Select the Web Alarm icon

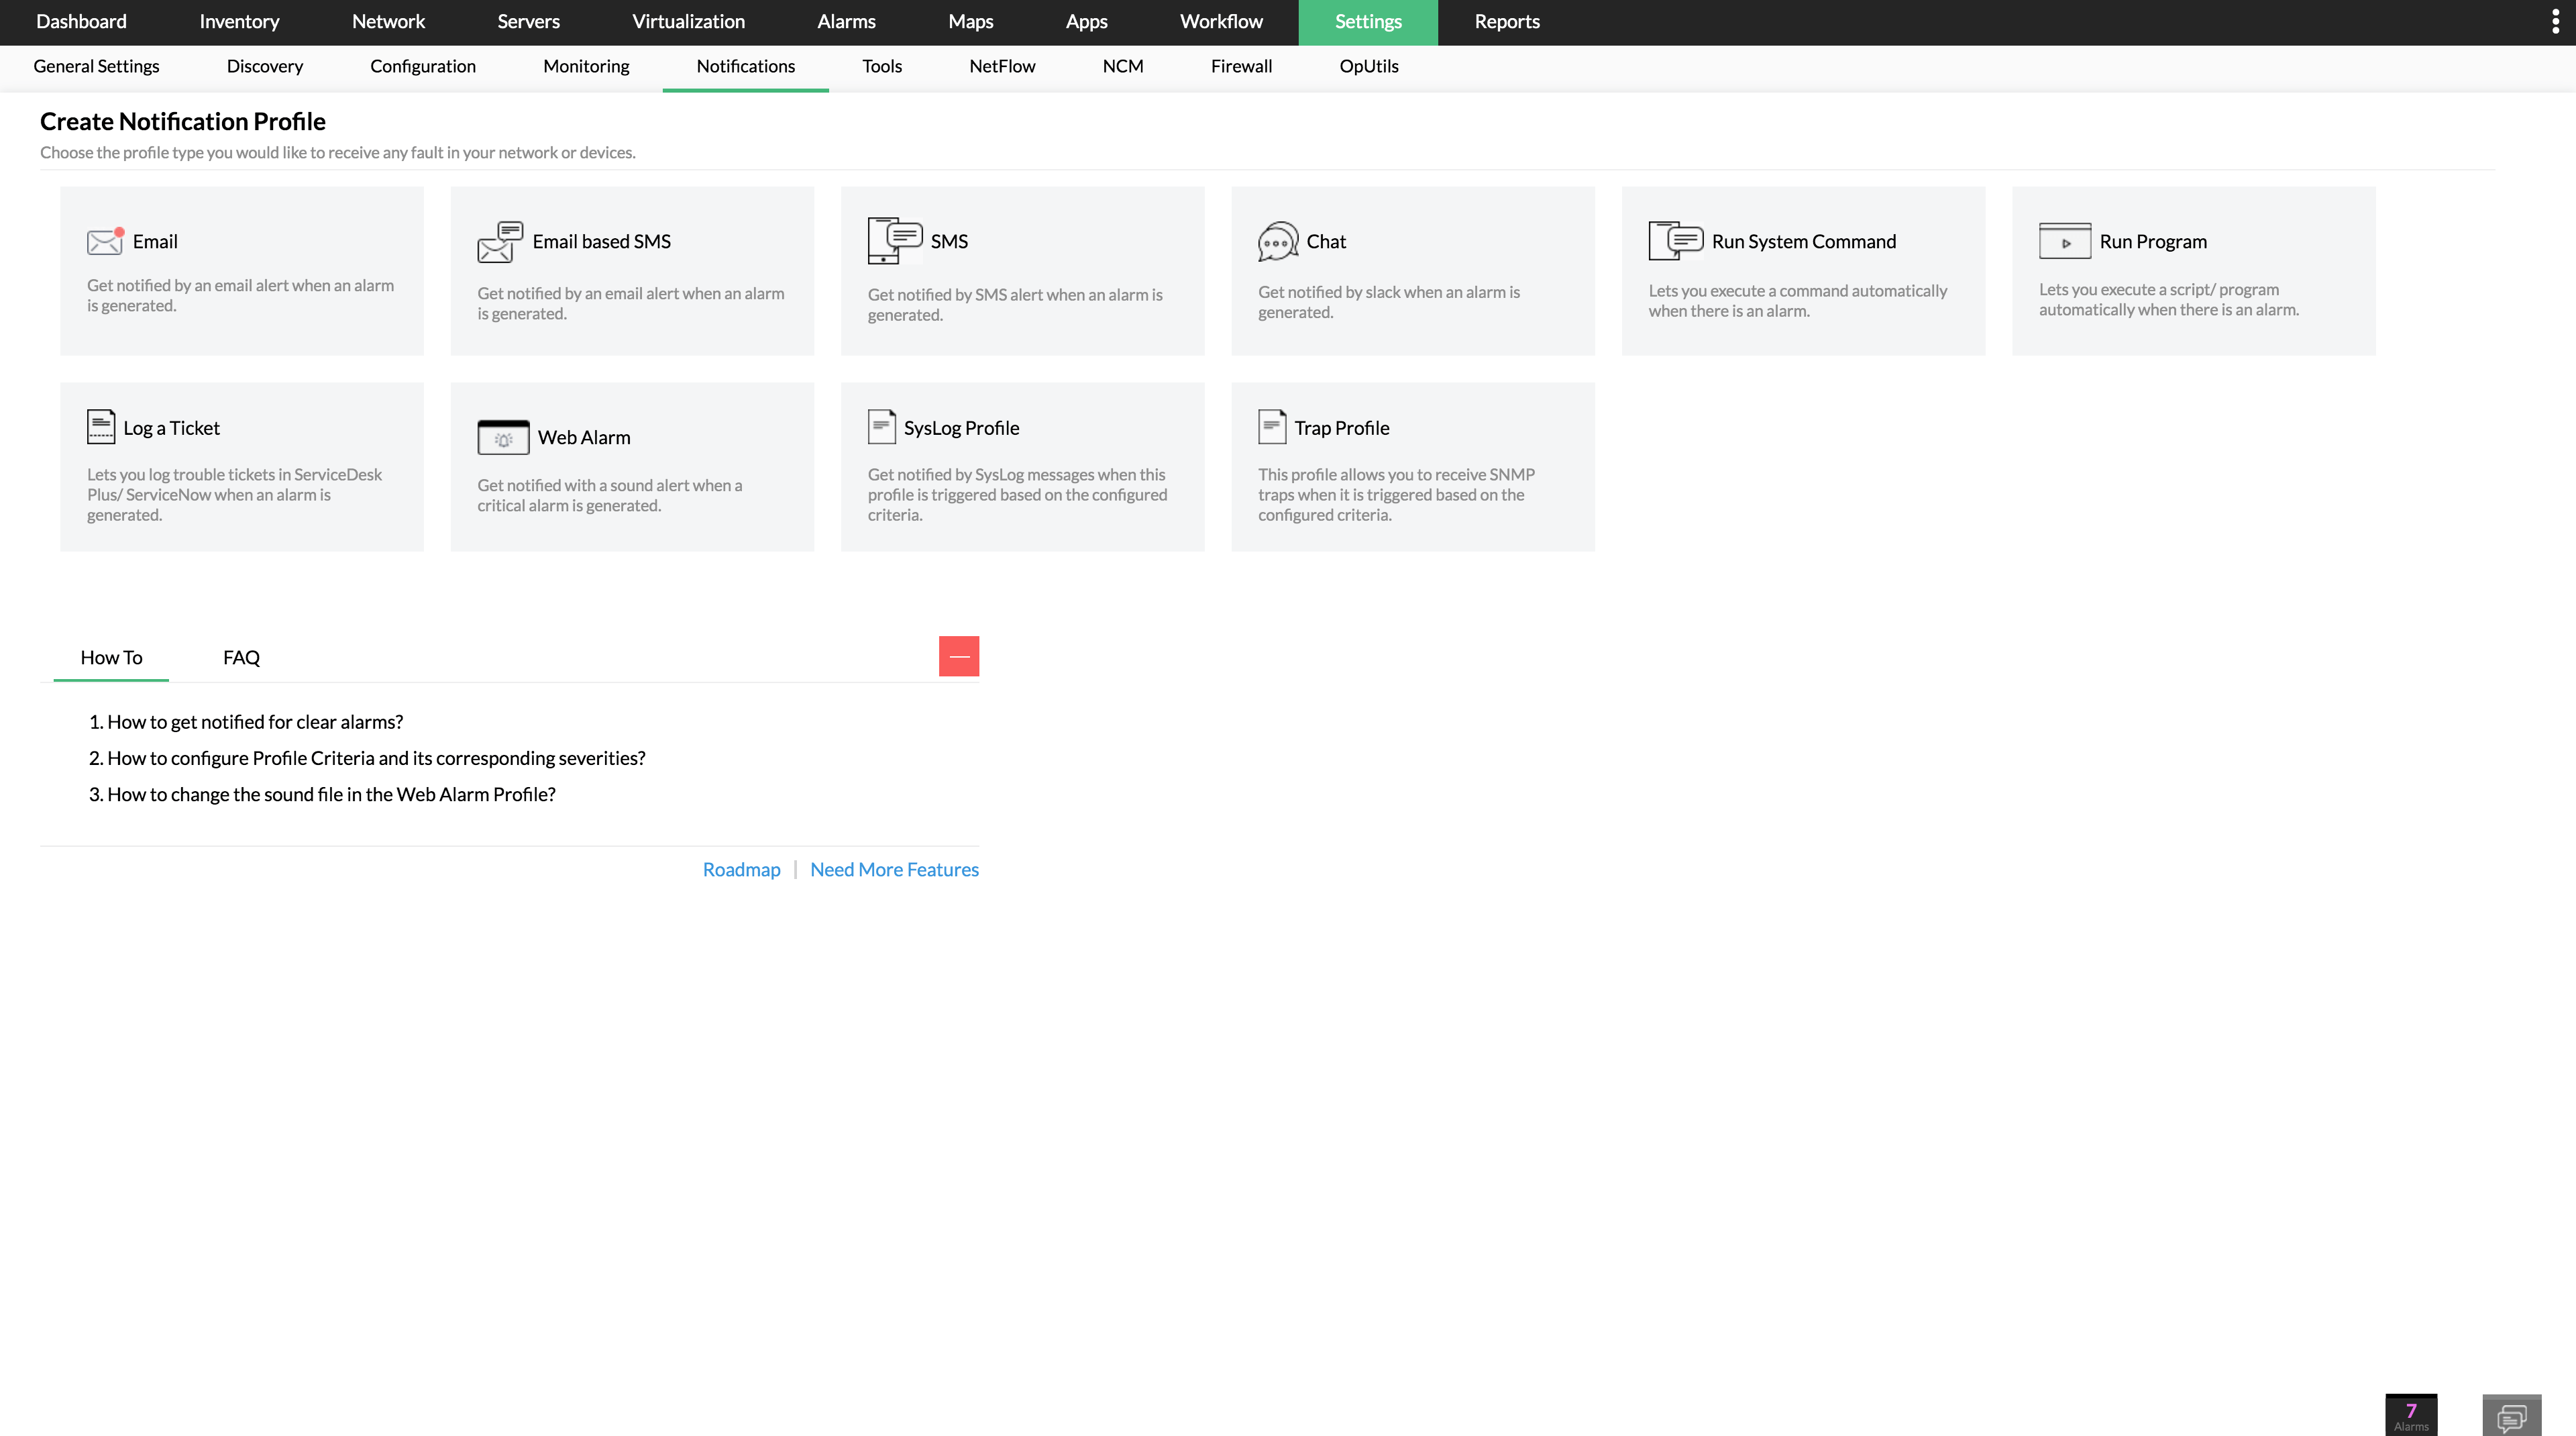(x=503, y=437)
